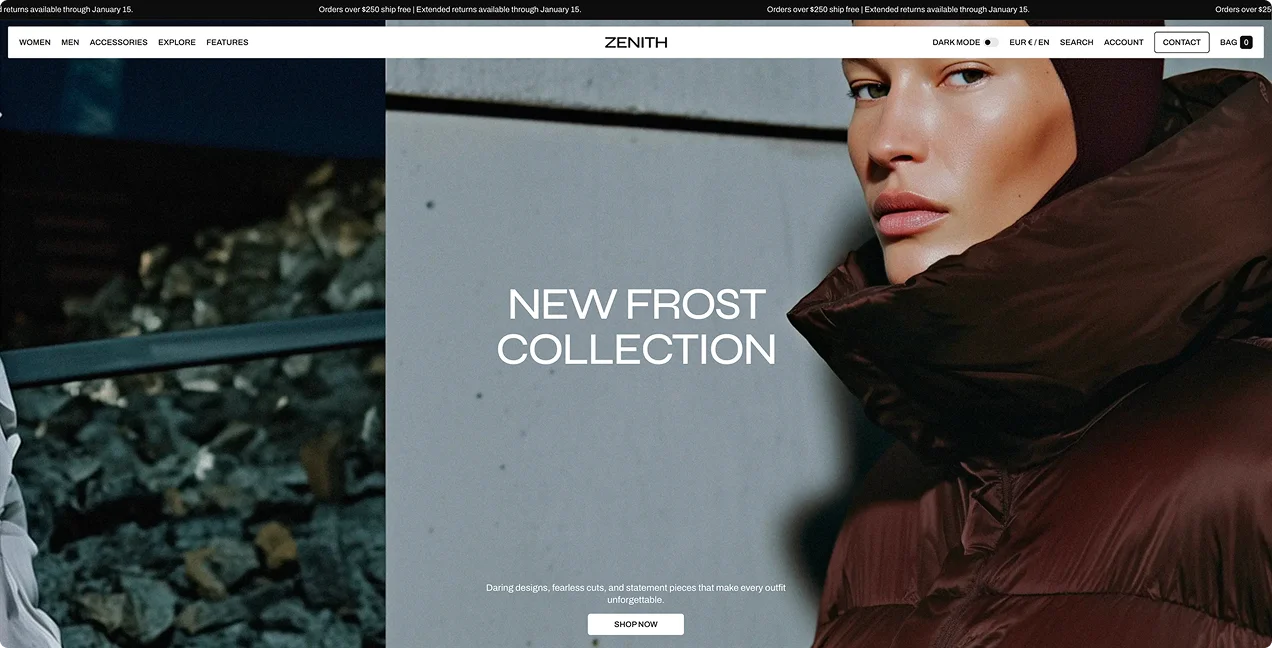
Task: Open SEARCH from the header
Action: pyautogui.click(x=1077, y=42)
